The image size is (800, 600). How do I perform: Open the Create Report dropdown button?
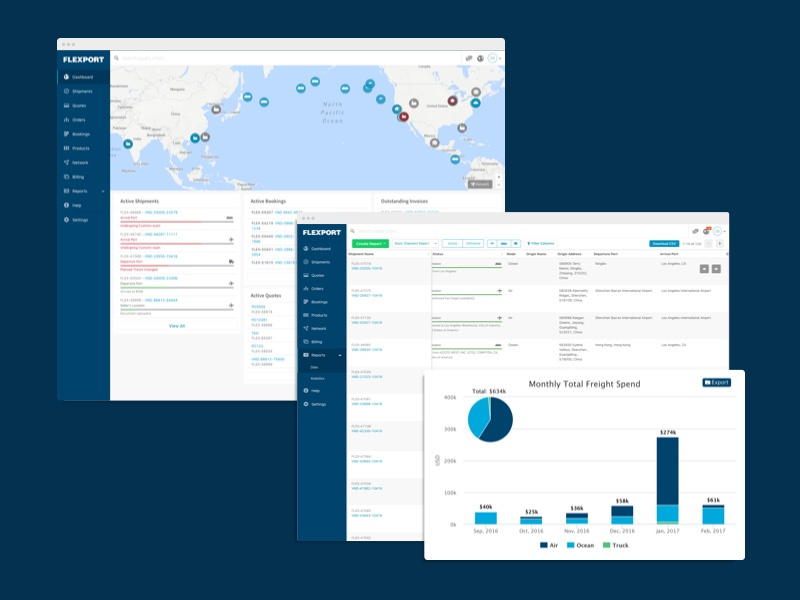[x=370, y=244]
